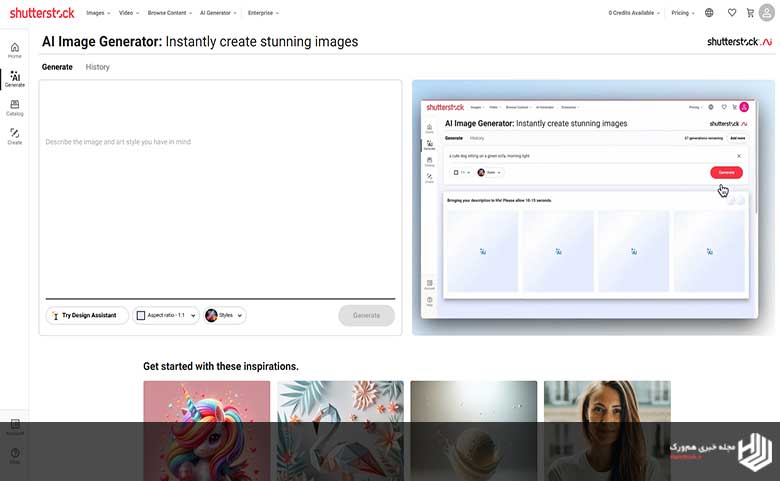Open the Aspect ratio 1:1 dropdown
This screenshot has height=481, width=780.
[166, 315]
